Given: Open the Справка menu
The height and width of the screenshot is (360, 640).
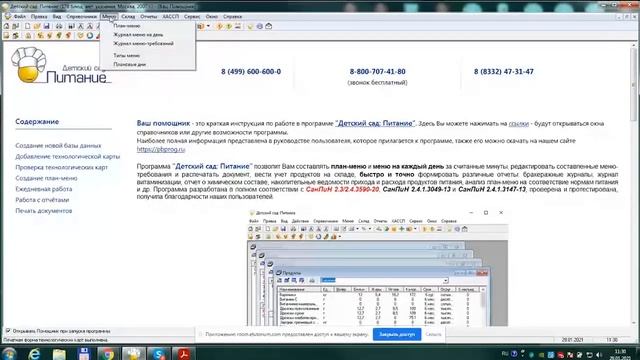Looking at the screenshot, I should click(x=233, y=17).
